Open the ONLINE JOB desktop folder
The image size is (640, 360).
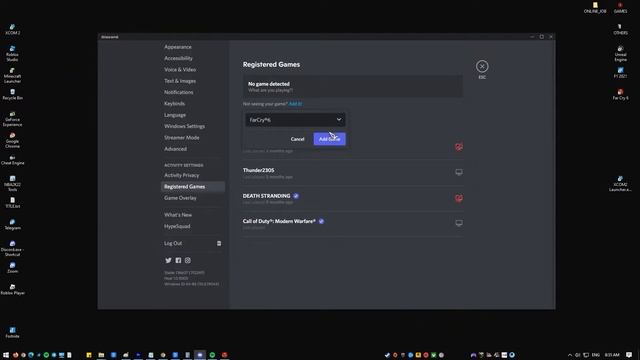[595, 7]
